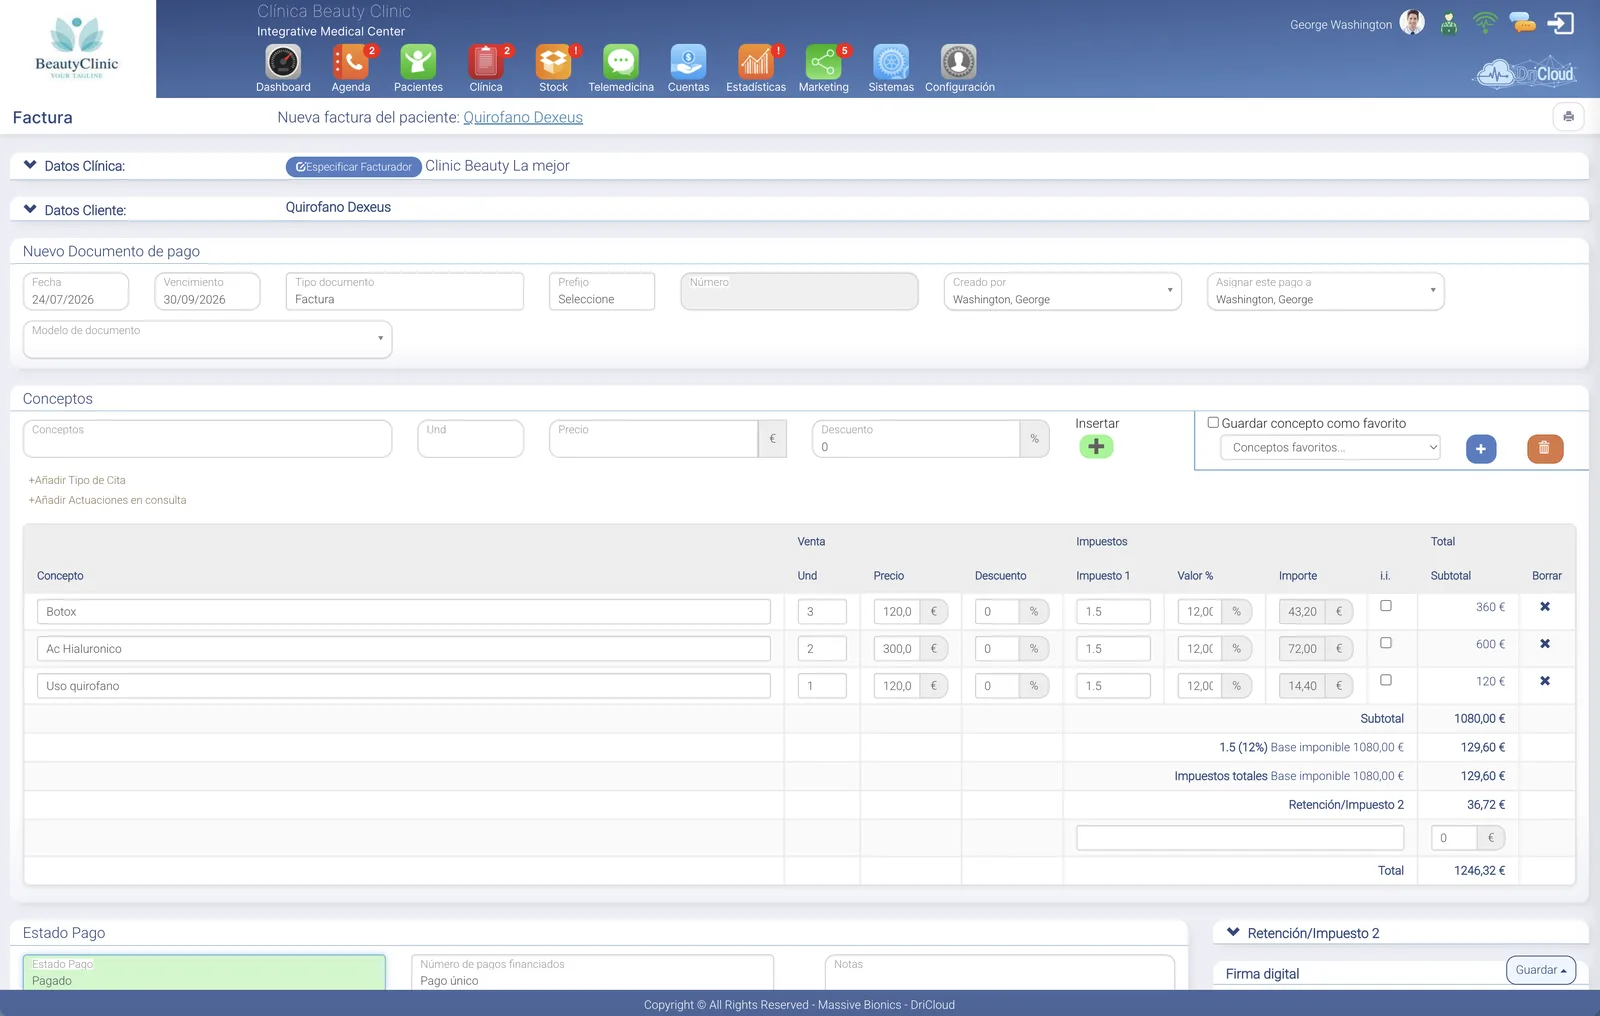Open the Agenda phone icon
This screenshot has height=1016, width=1600.
coord(351,62)
